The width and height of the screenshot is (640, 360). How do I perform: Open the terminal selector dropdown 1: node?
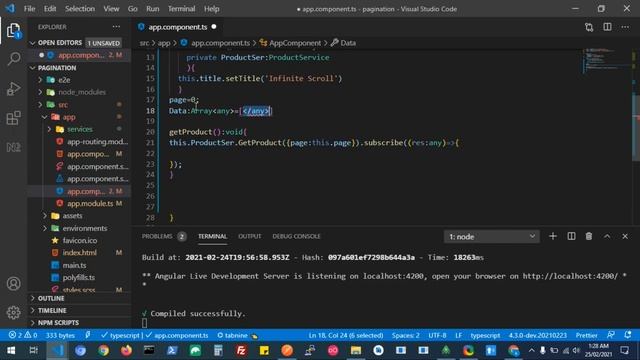coord(491,237)
